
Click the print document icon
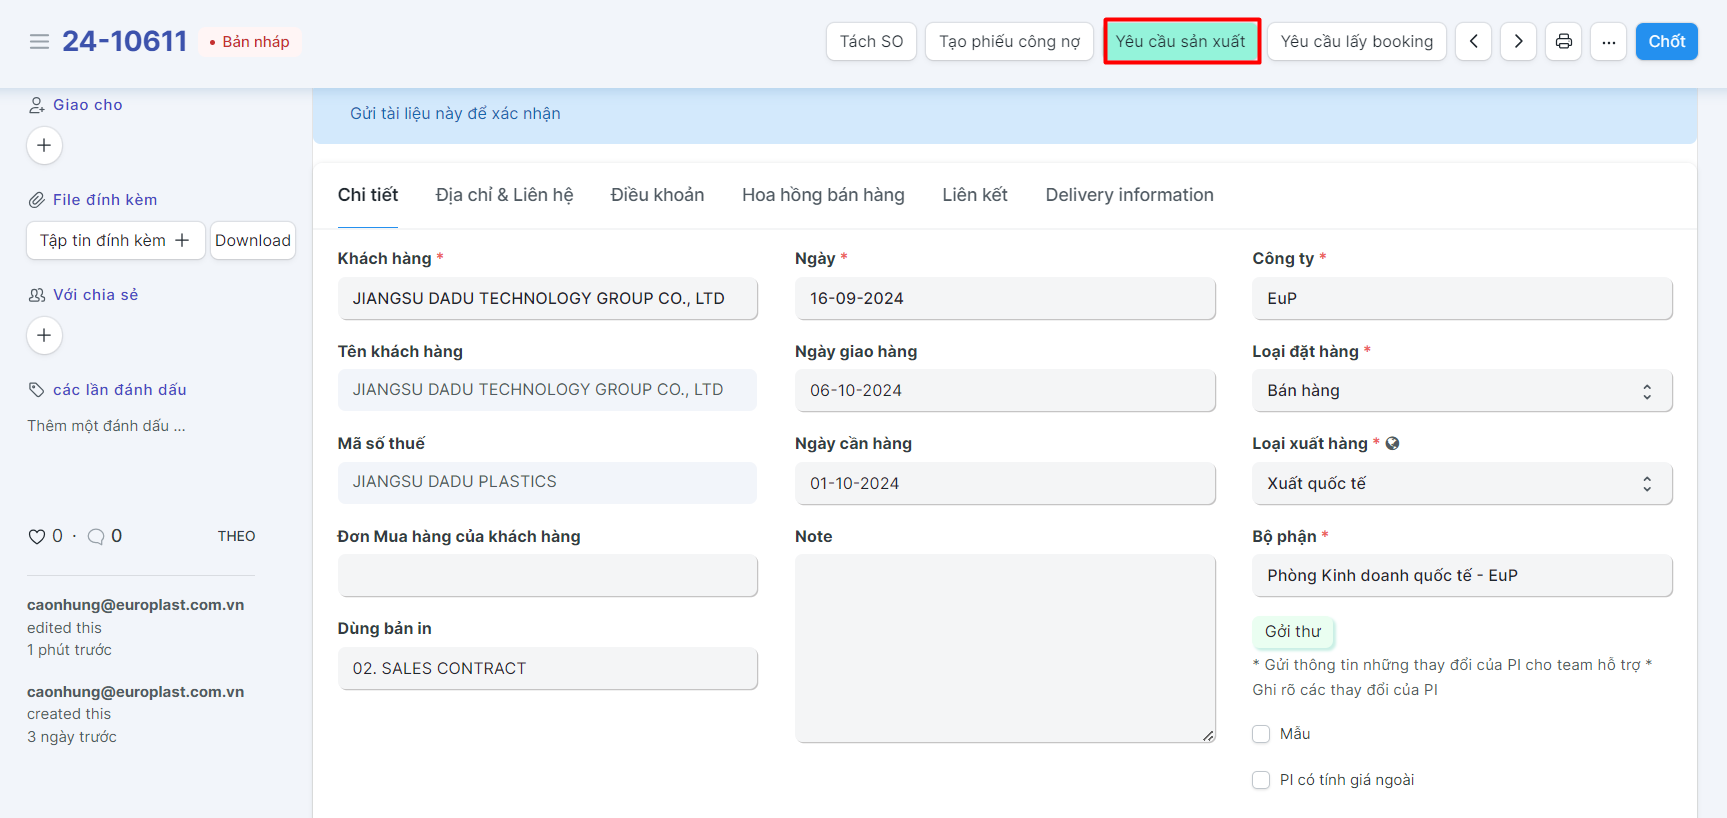1563,41
